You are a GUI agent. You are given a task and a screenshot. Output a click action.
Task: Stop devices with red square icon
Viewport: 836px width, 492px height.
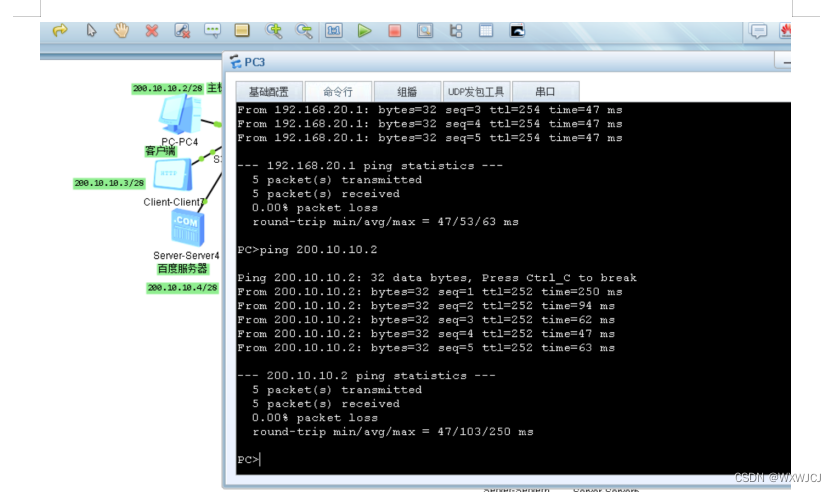click(x=395, y=31)
